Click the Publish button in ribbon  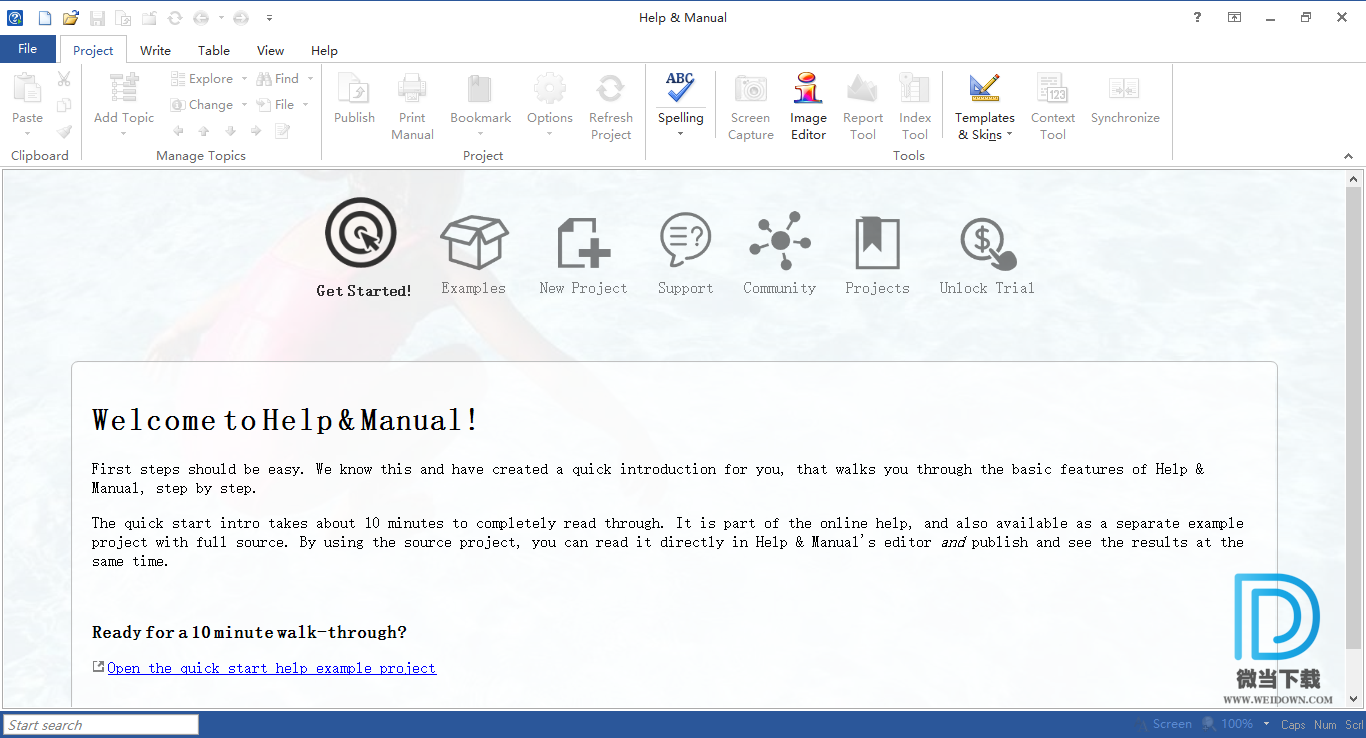(354, 98)
